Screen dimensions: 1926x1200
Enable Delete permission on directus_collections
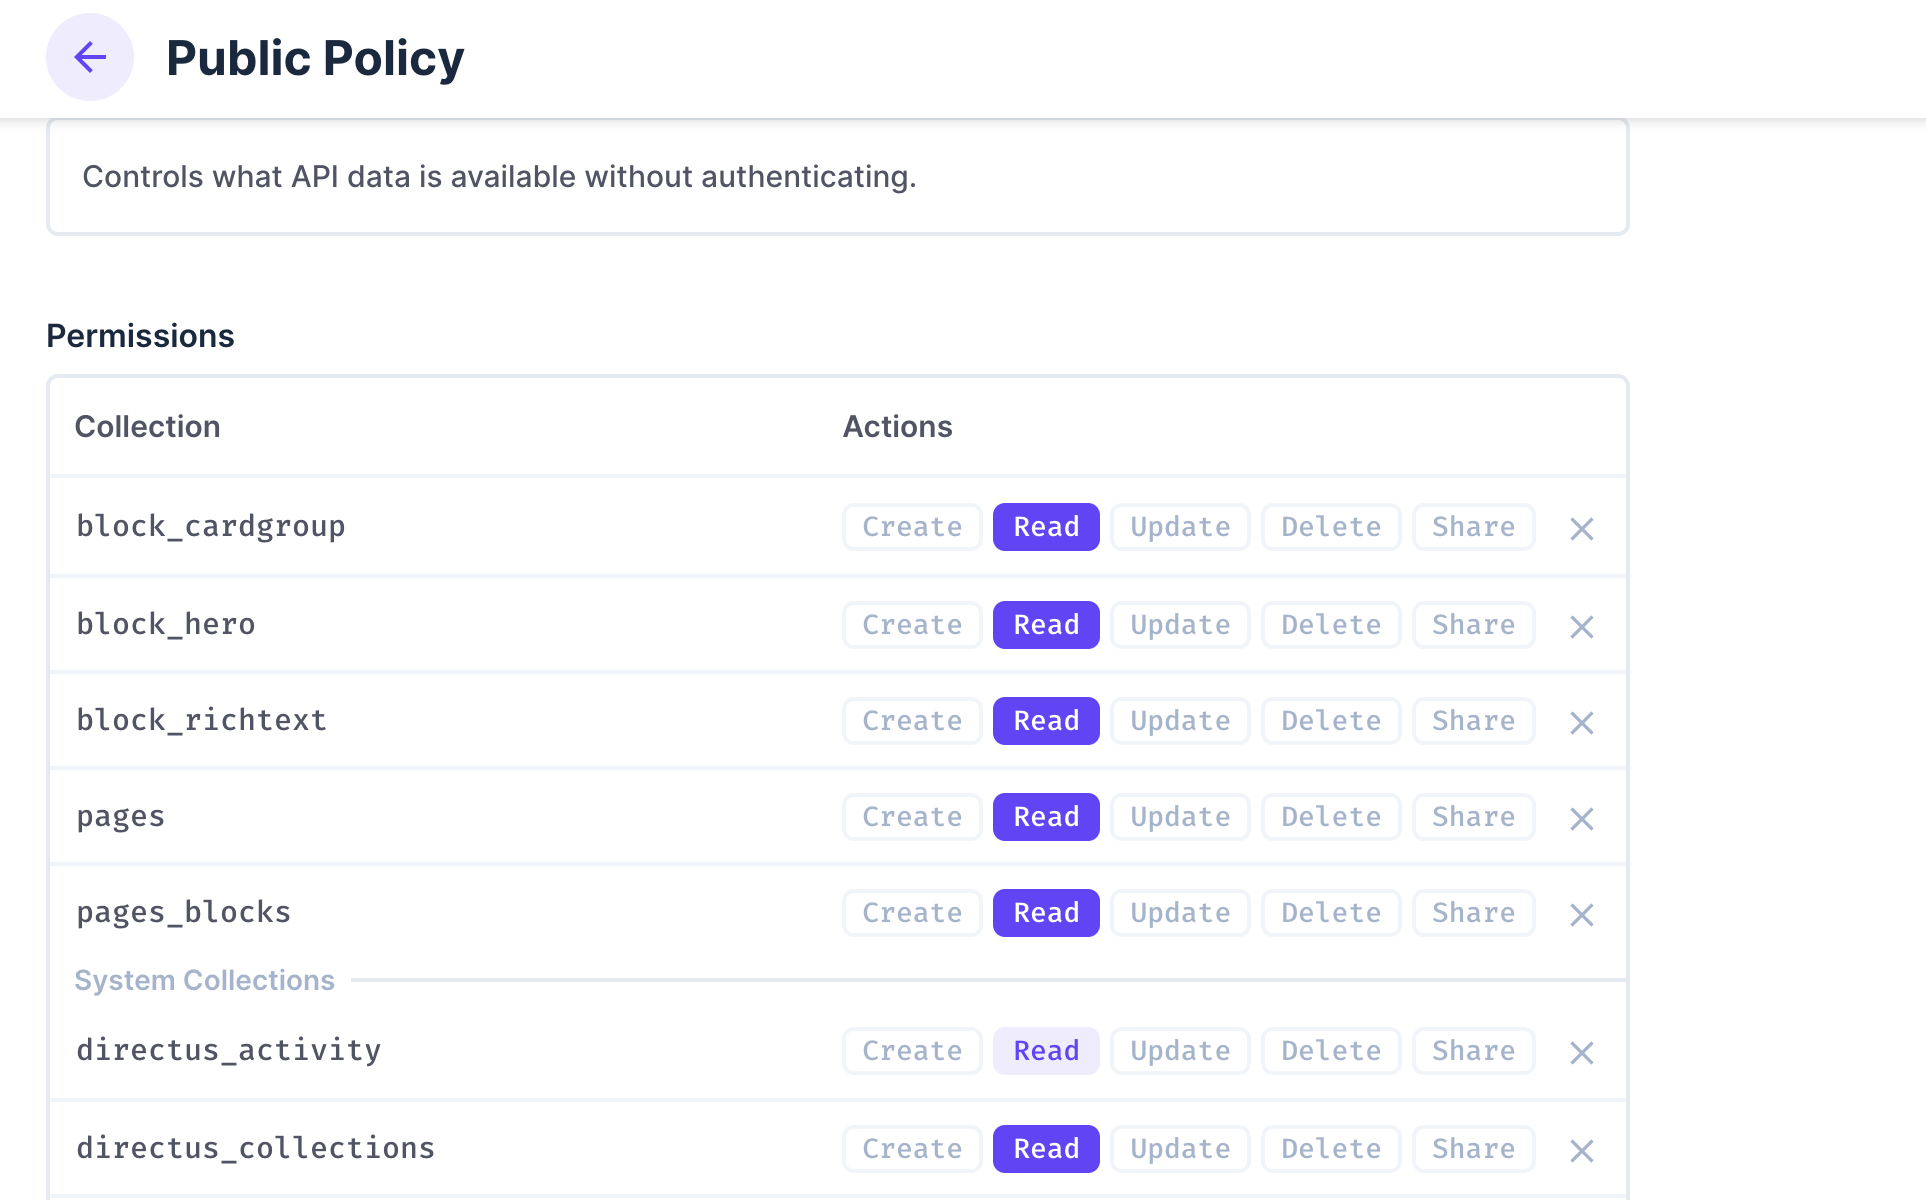click(1330, 1148)
